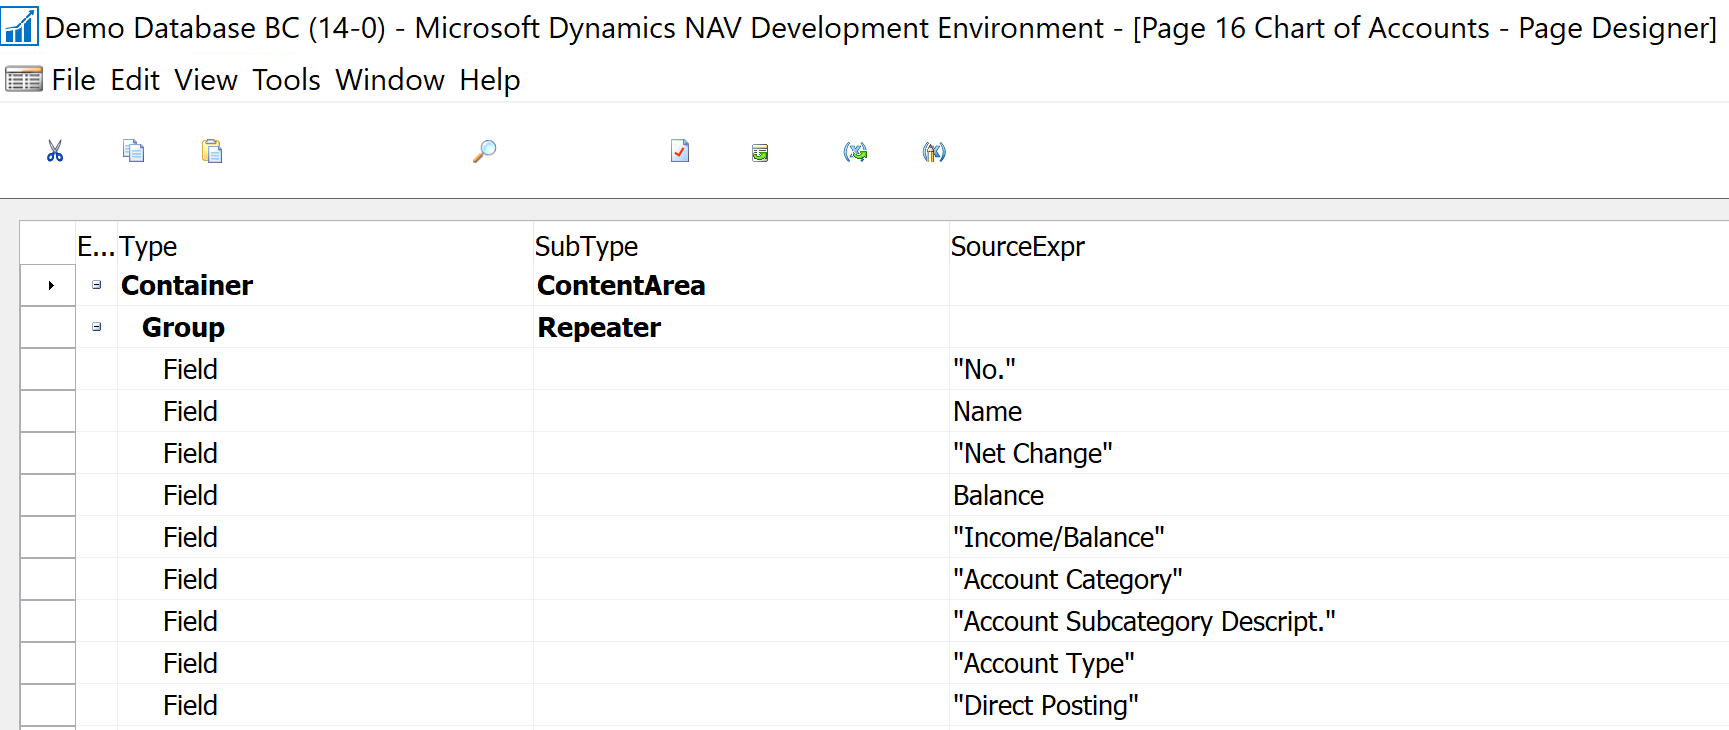Click the ContentArea subtype cell

pos(741,285)
